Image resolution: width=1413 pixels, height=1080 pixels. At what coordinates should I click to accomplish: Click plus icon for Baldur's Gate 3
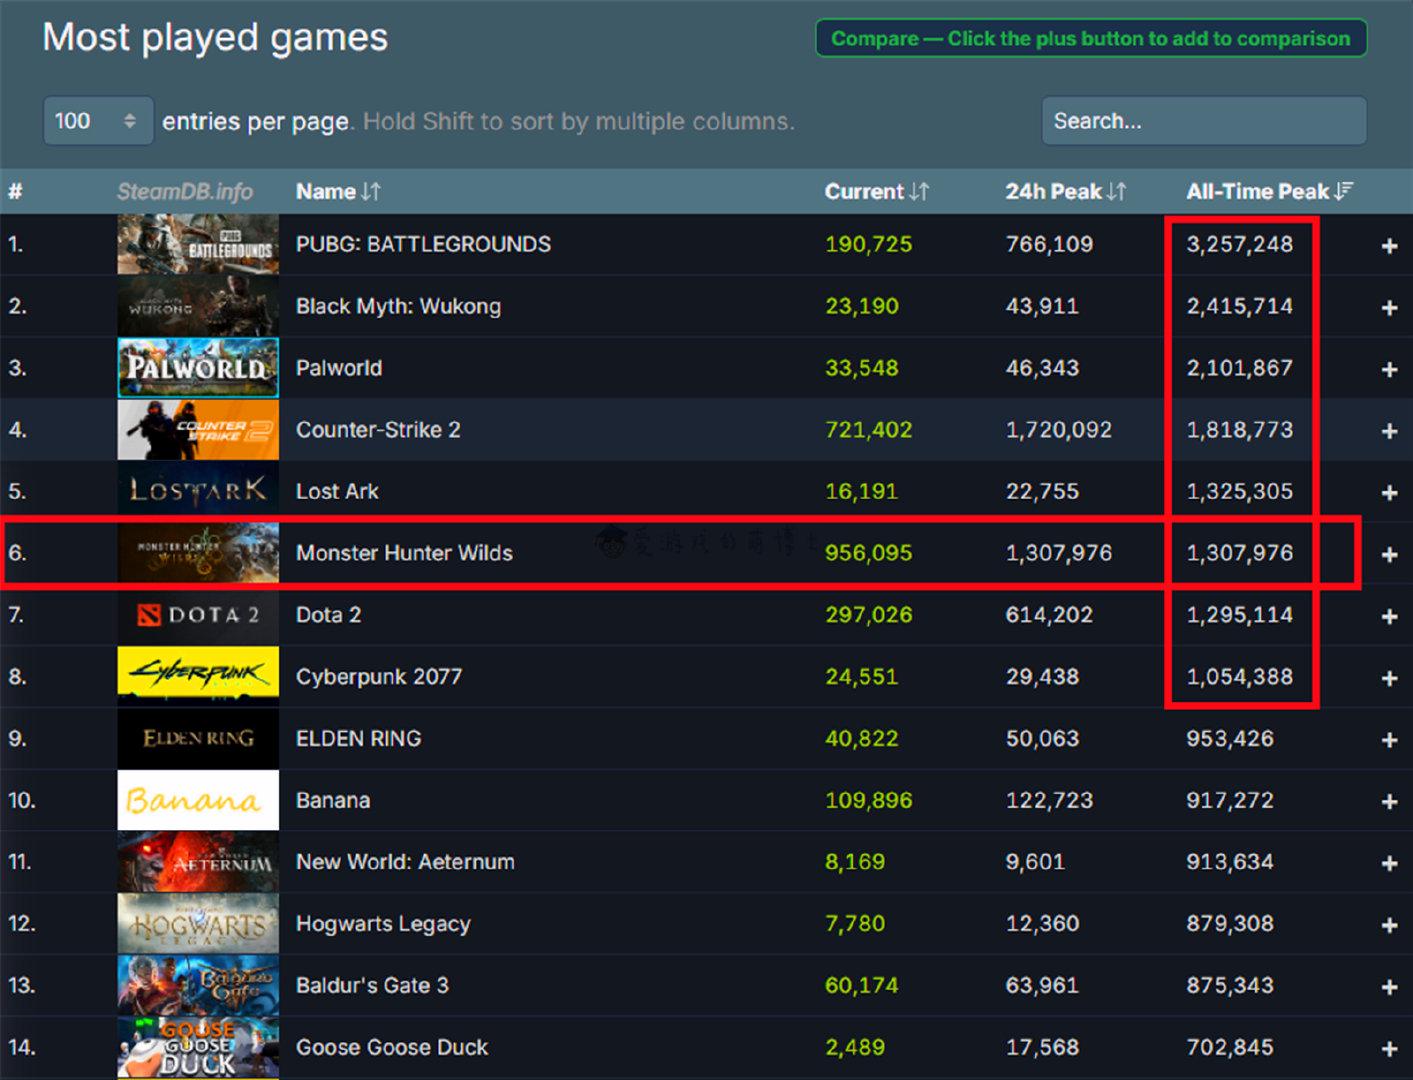(x=1389, y=987)
